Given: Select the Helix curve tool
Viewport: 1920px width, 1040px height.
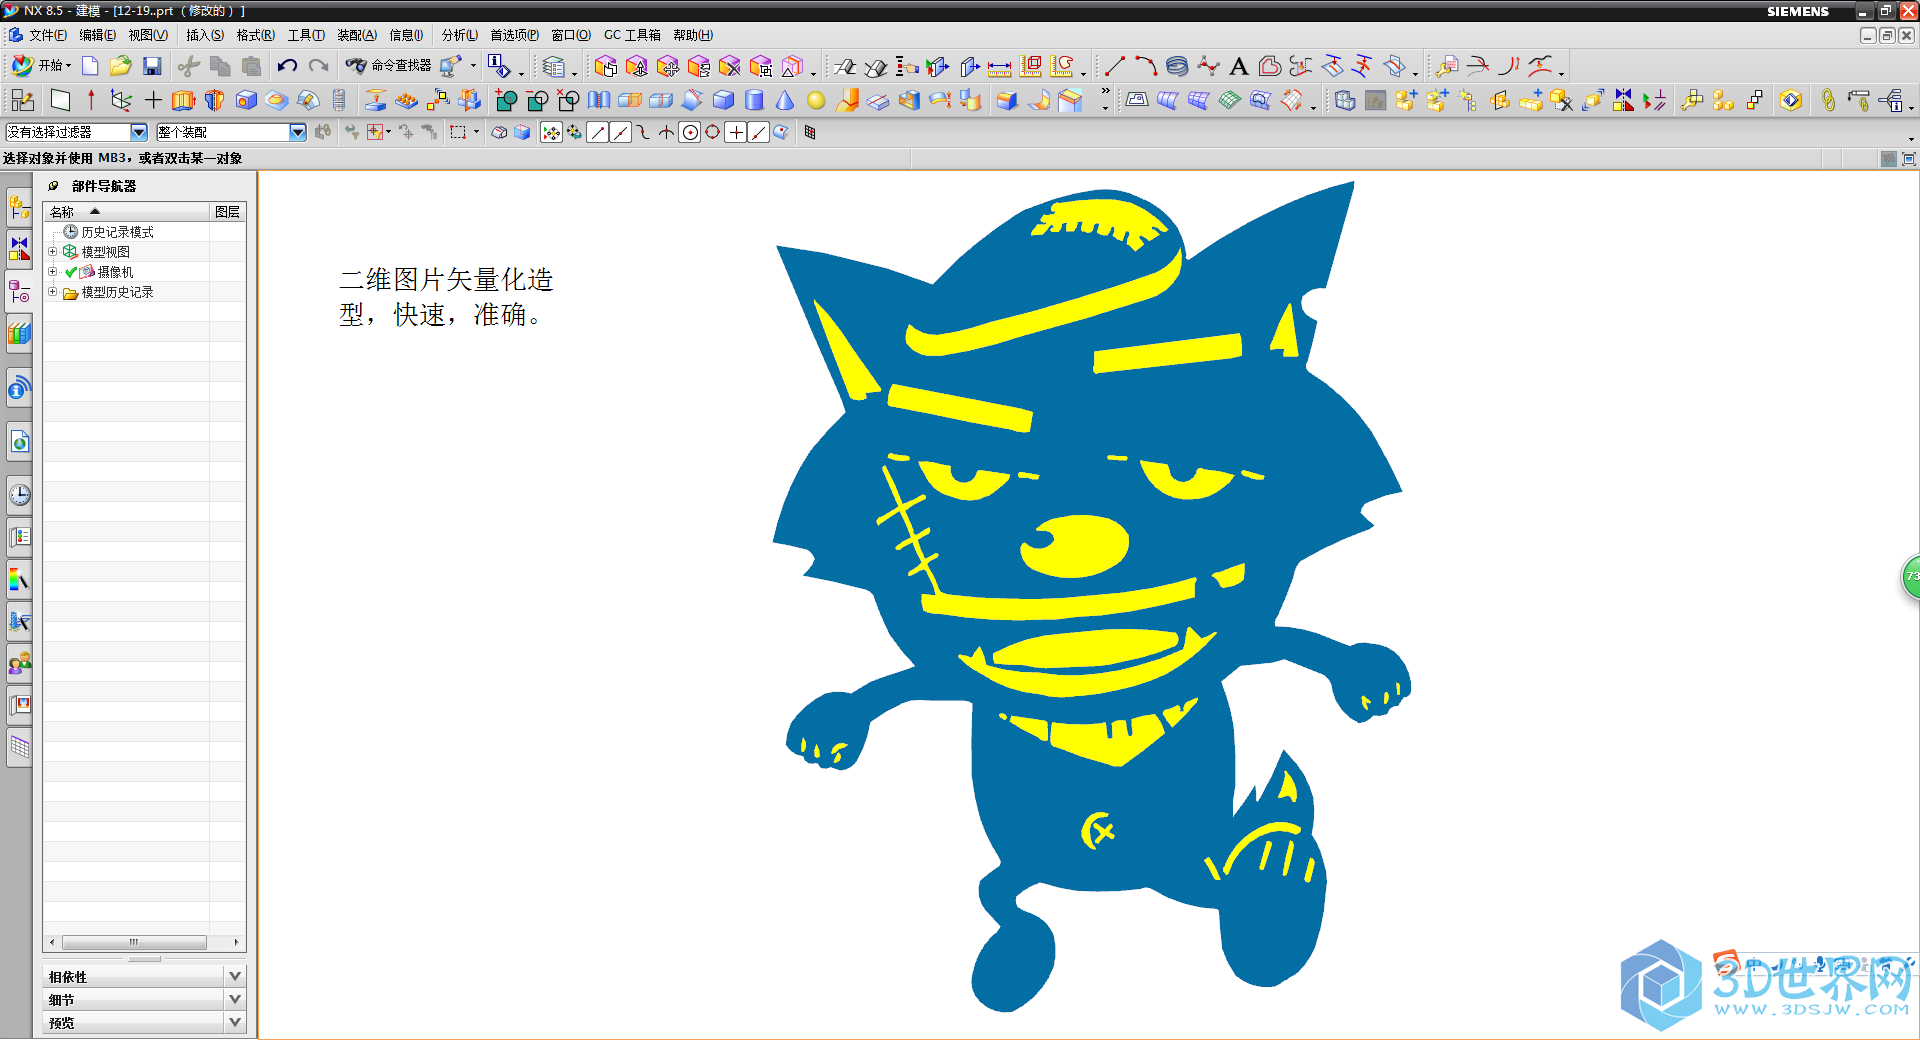Looking at the screenshot, I should 1177,66.
